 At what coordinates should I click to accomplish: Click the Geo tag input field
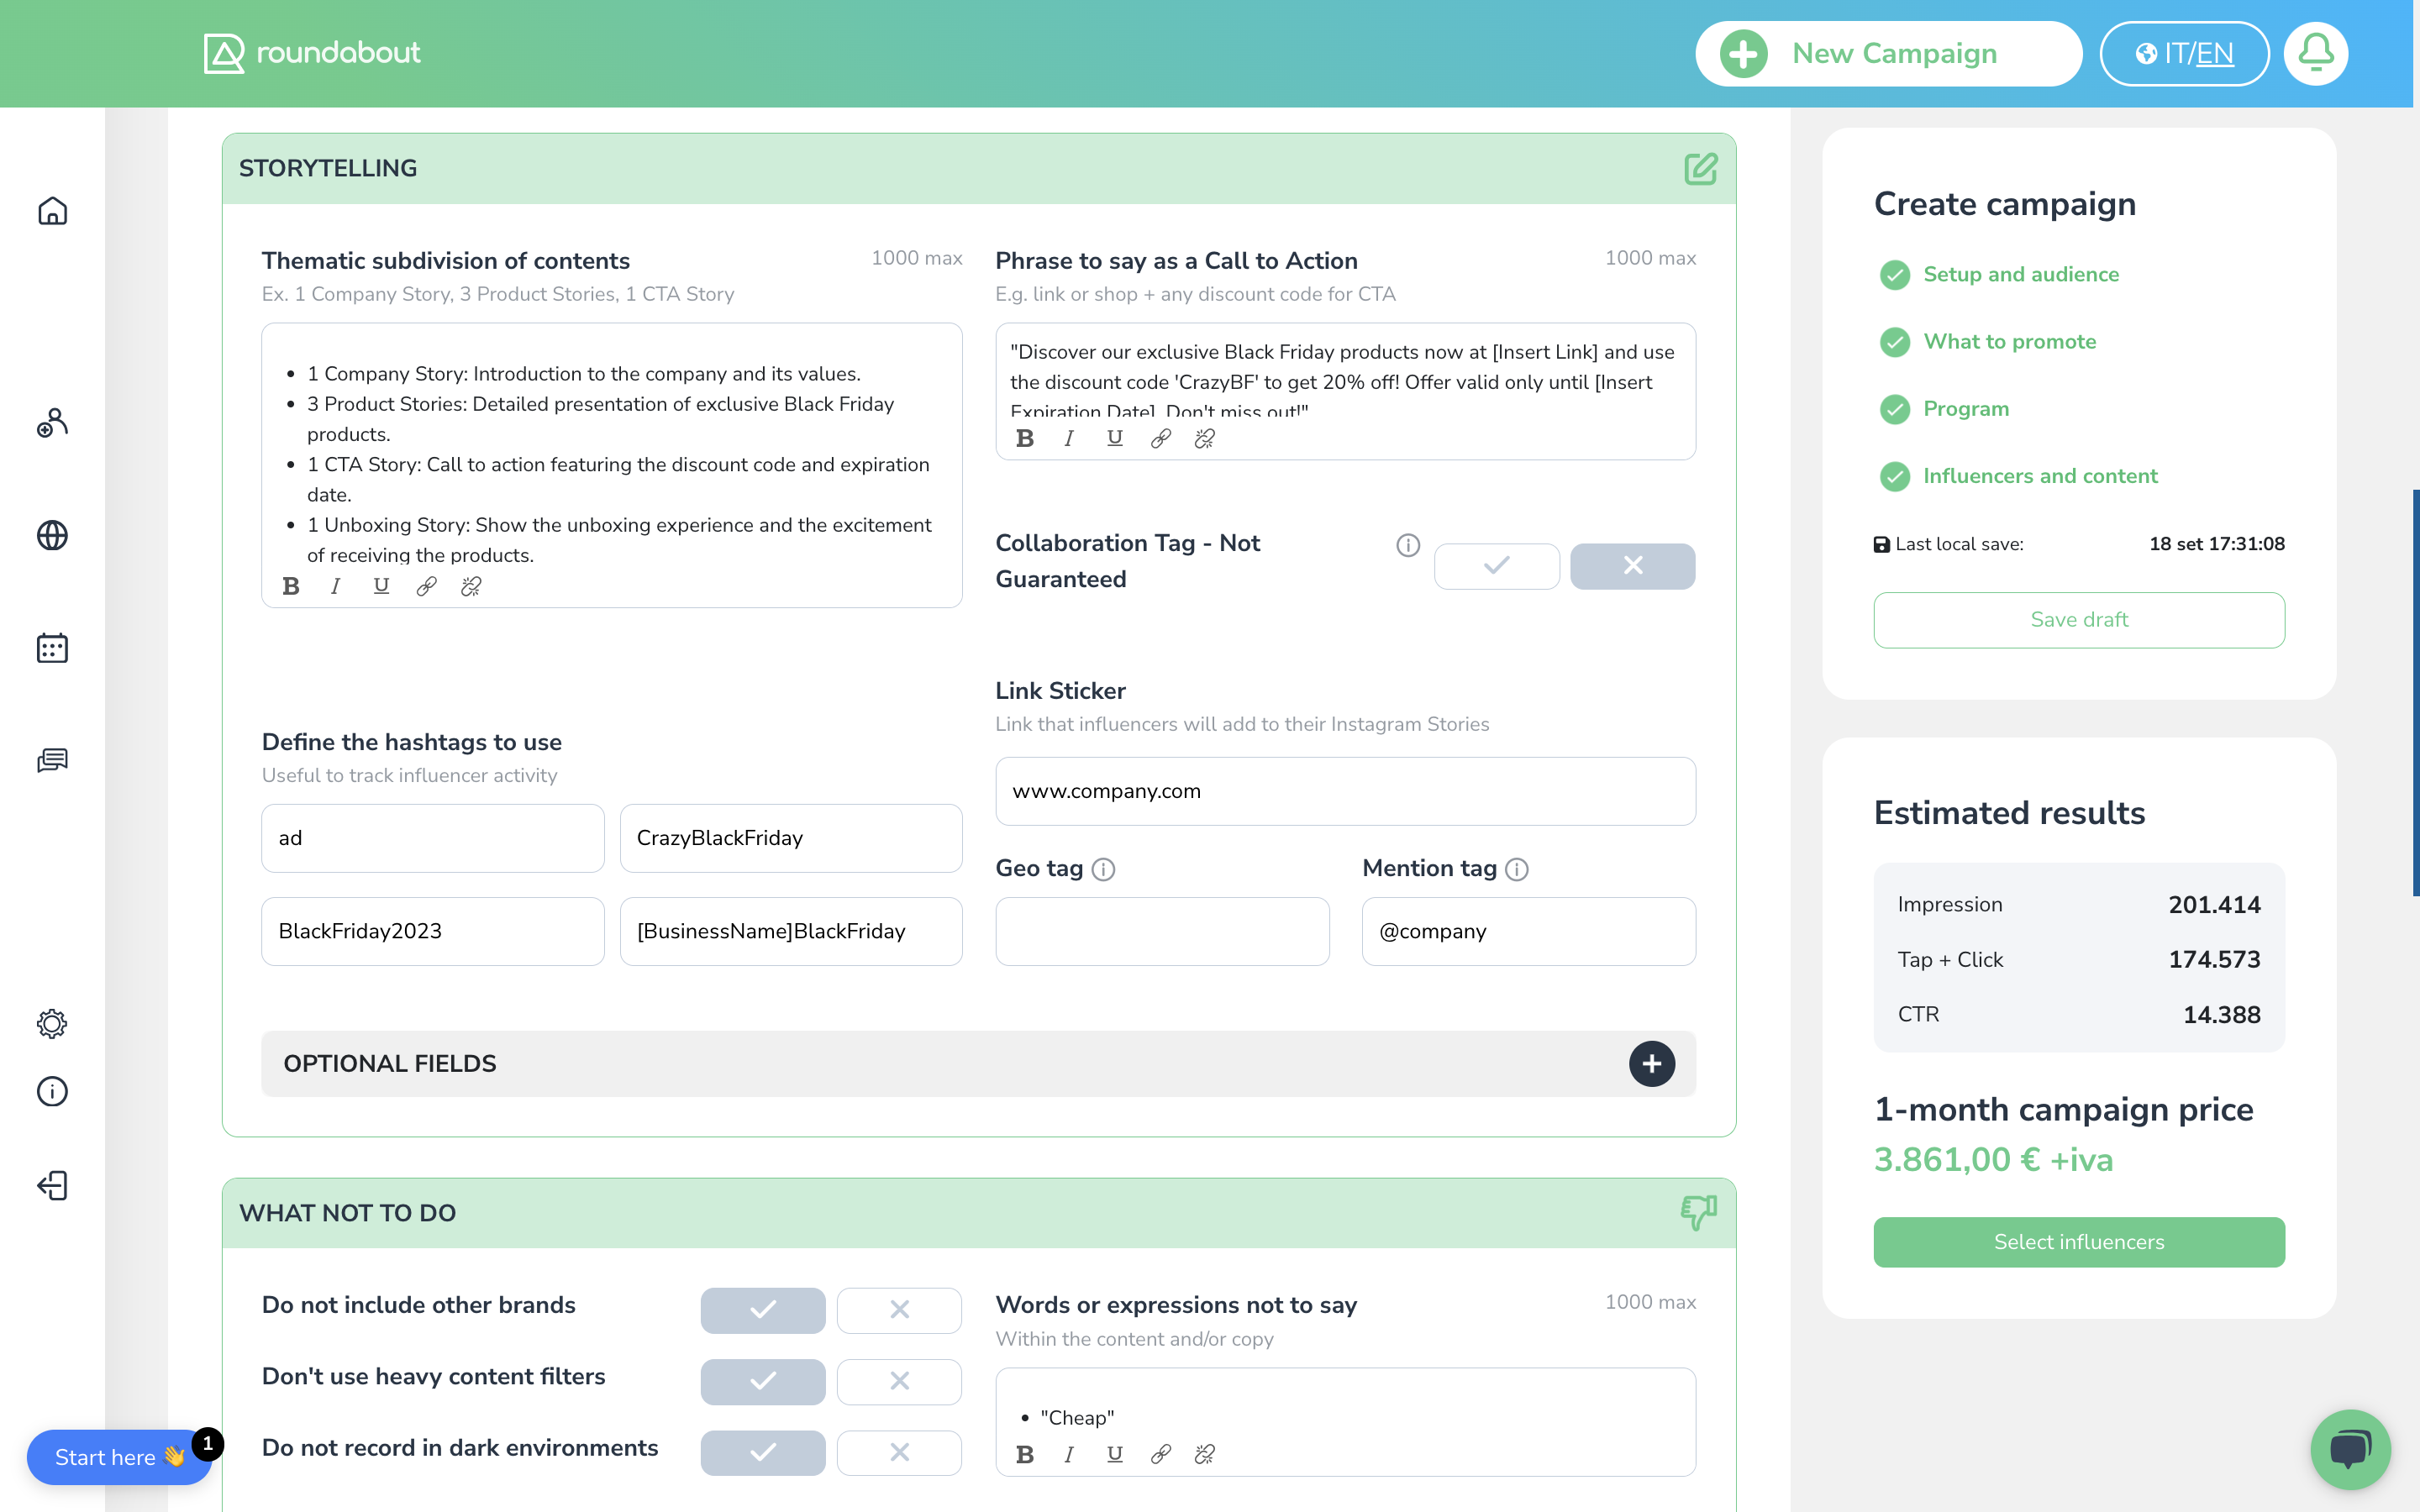point(1162,931)
